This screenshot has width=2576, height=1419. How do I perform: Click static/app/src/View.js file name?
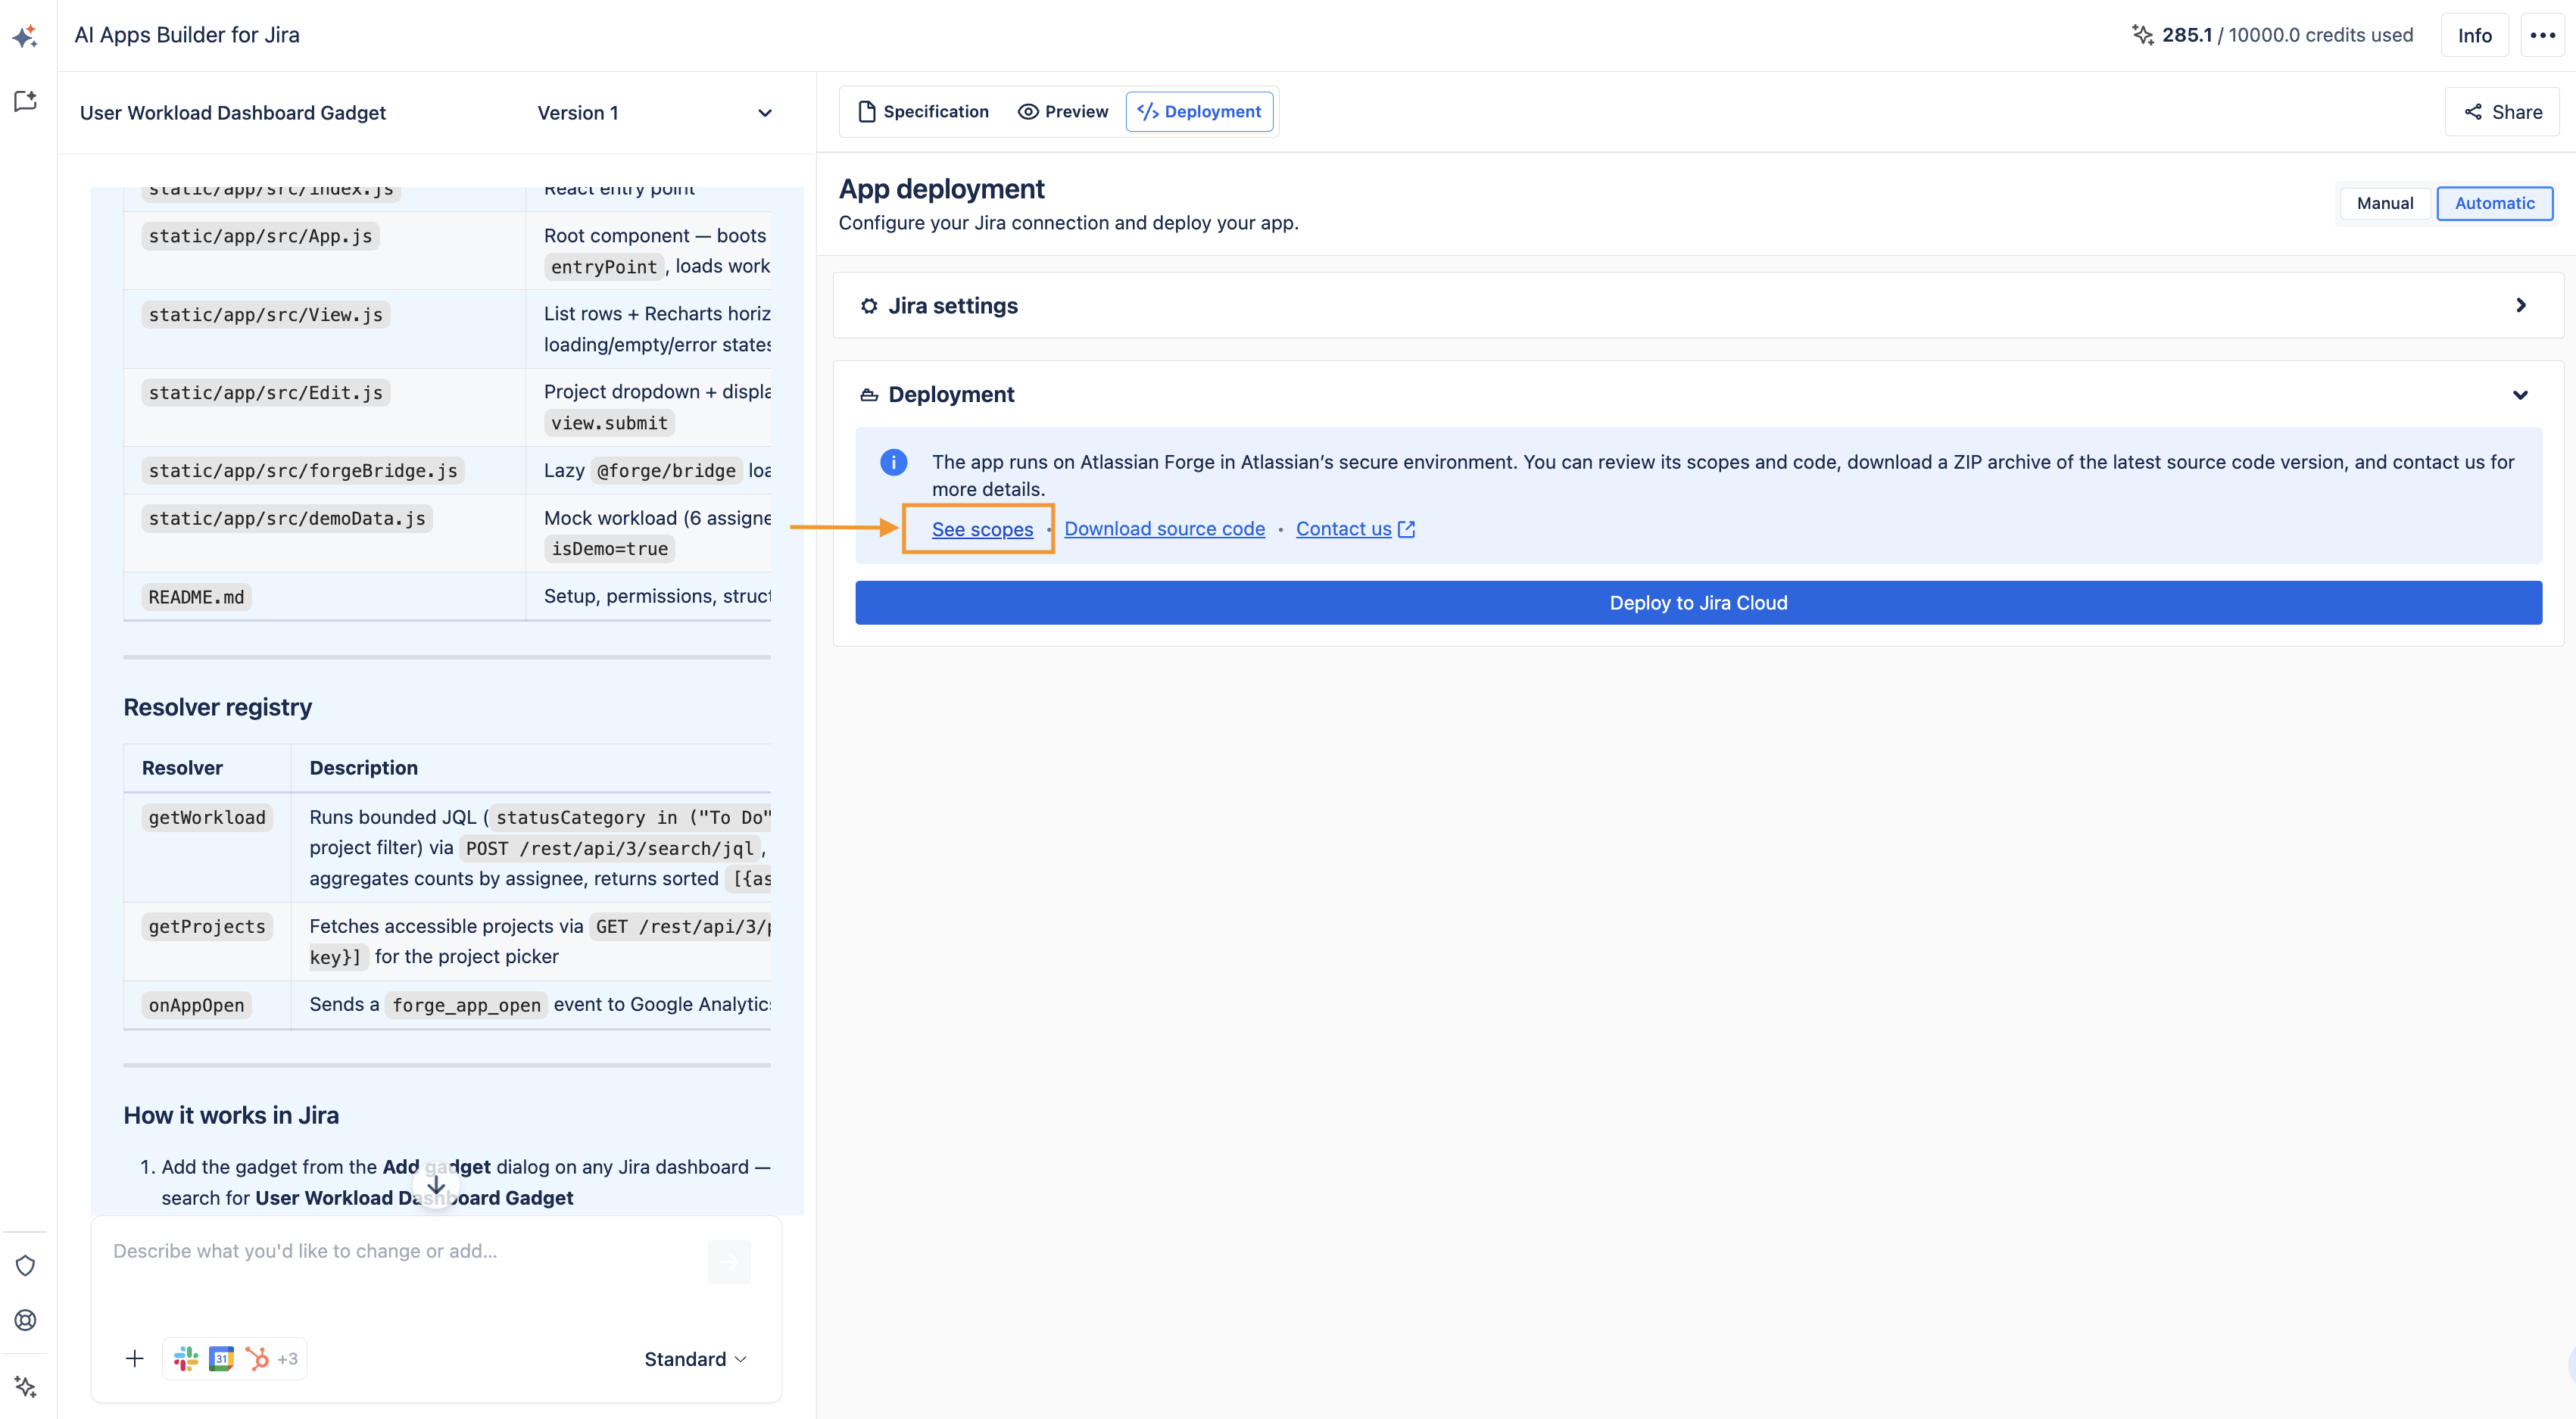(x=265, y=315)
